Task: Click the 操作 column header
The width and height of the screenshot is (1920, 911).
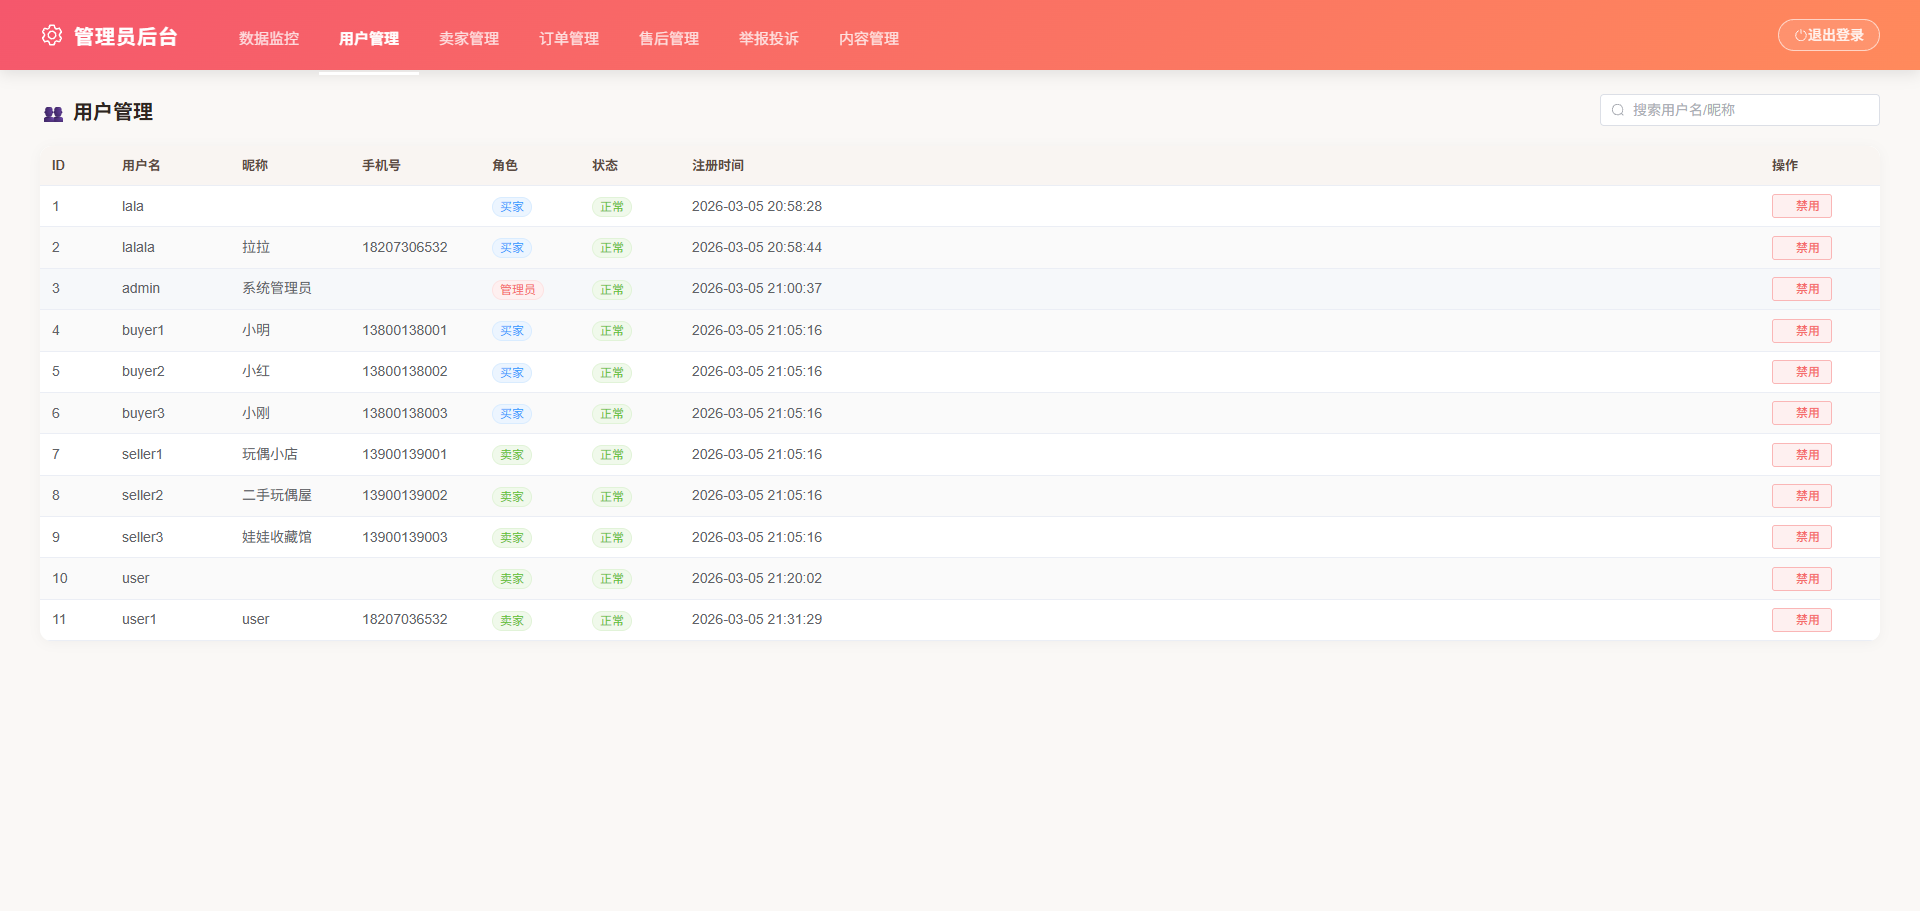Action: 1785,165
